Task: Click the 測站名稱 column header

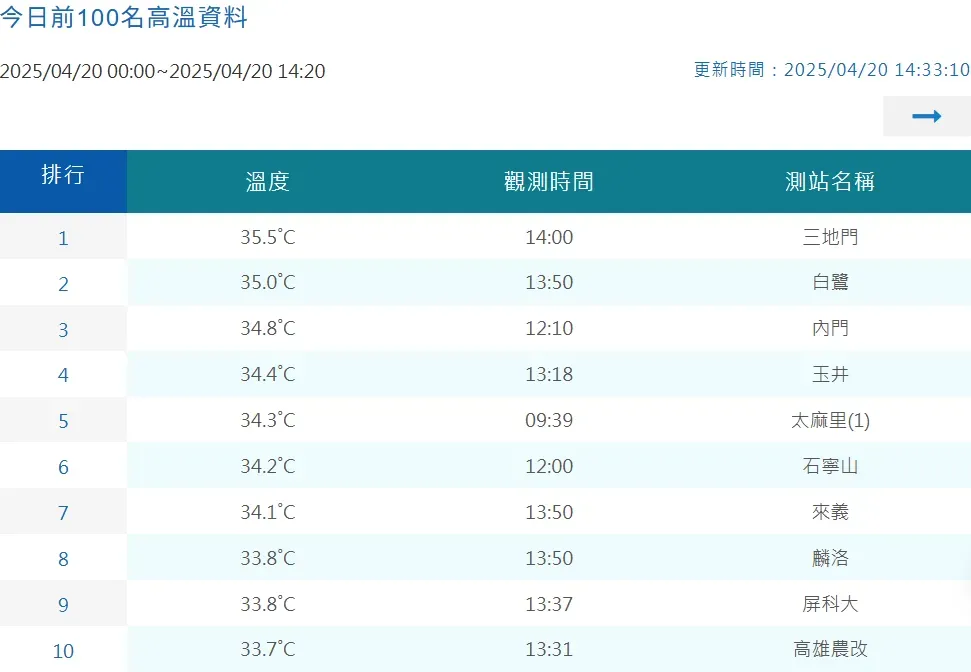Action: click(830, 181)
